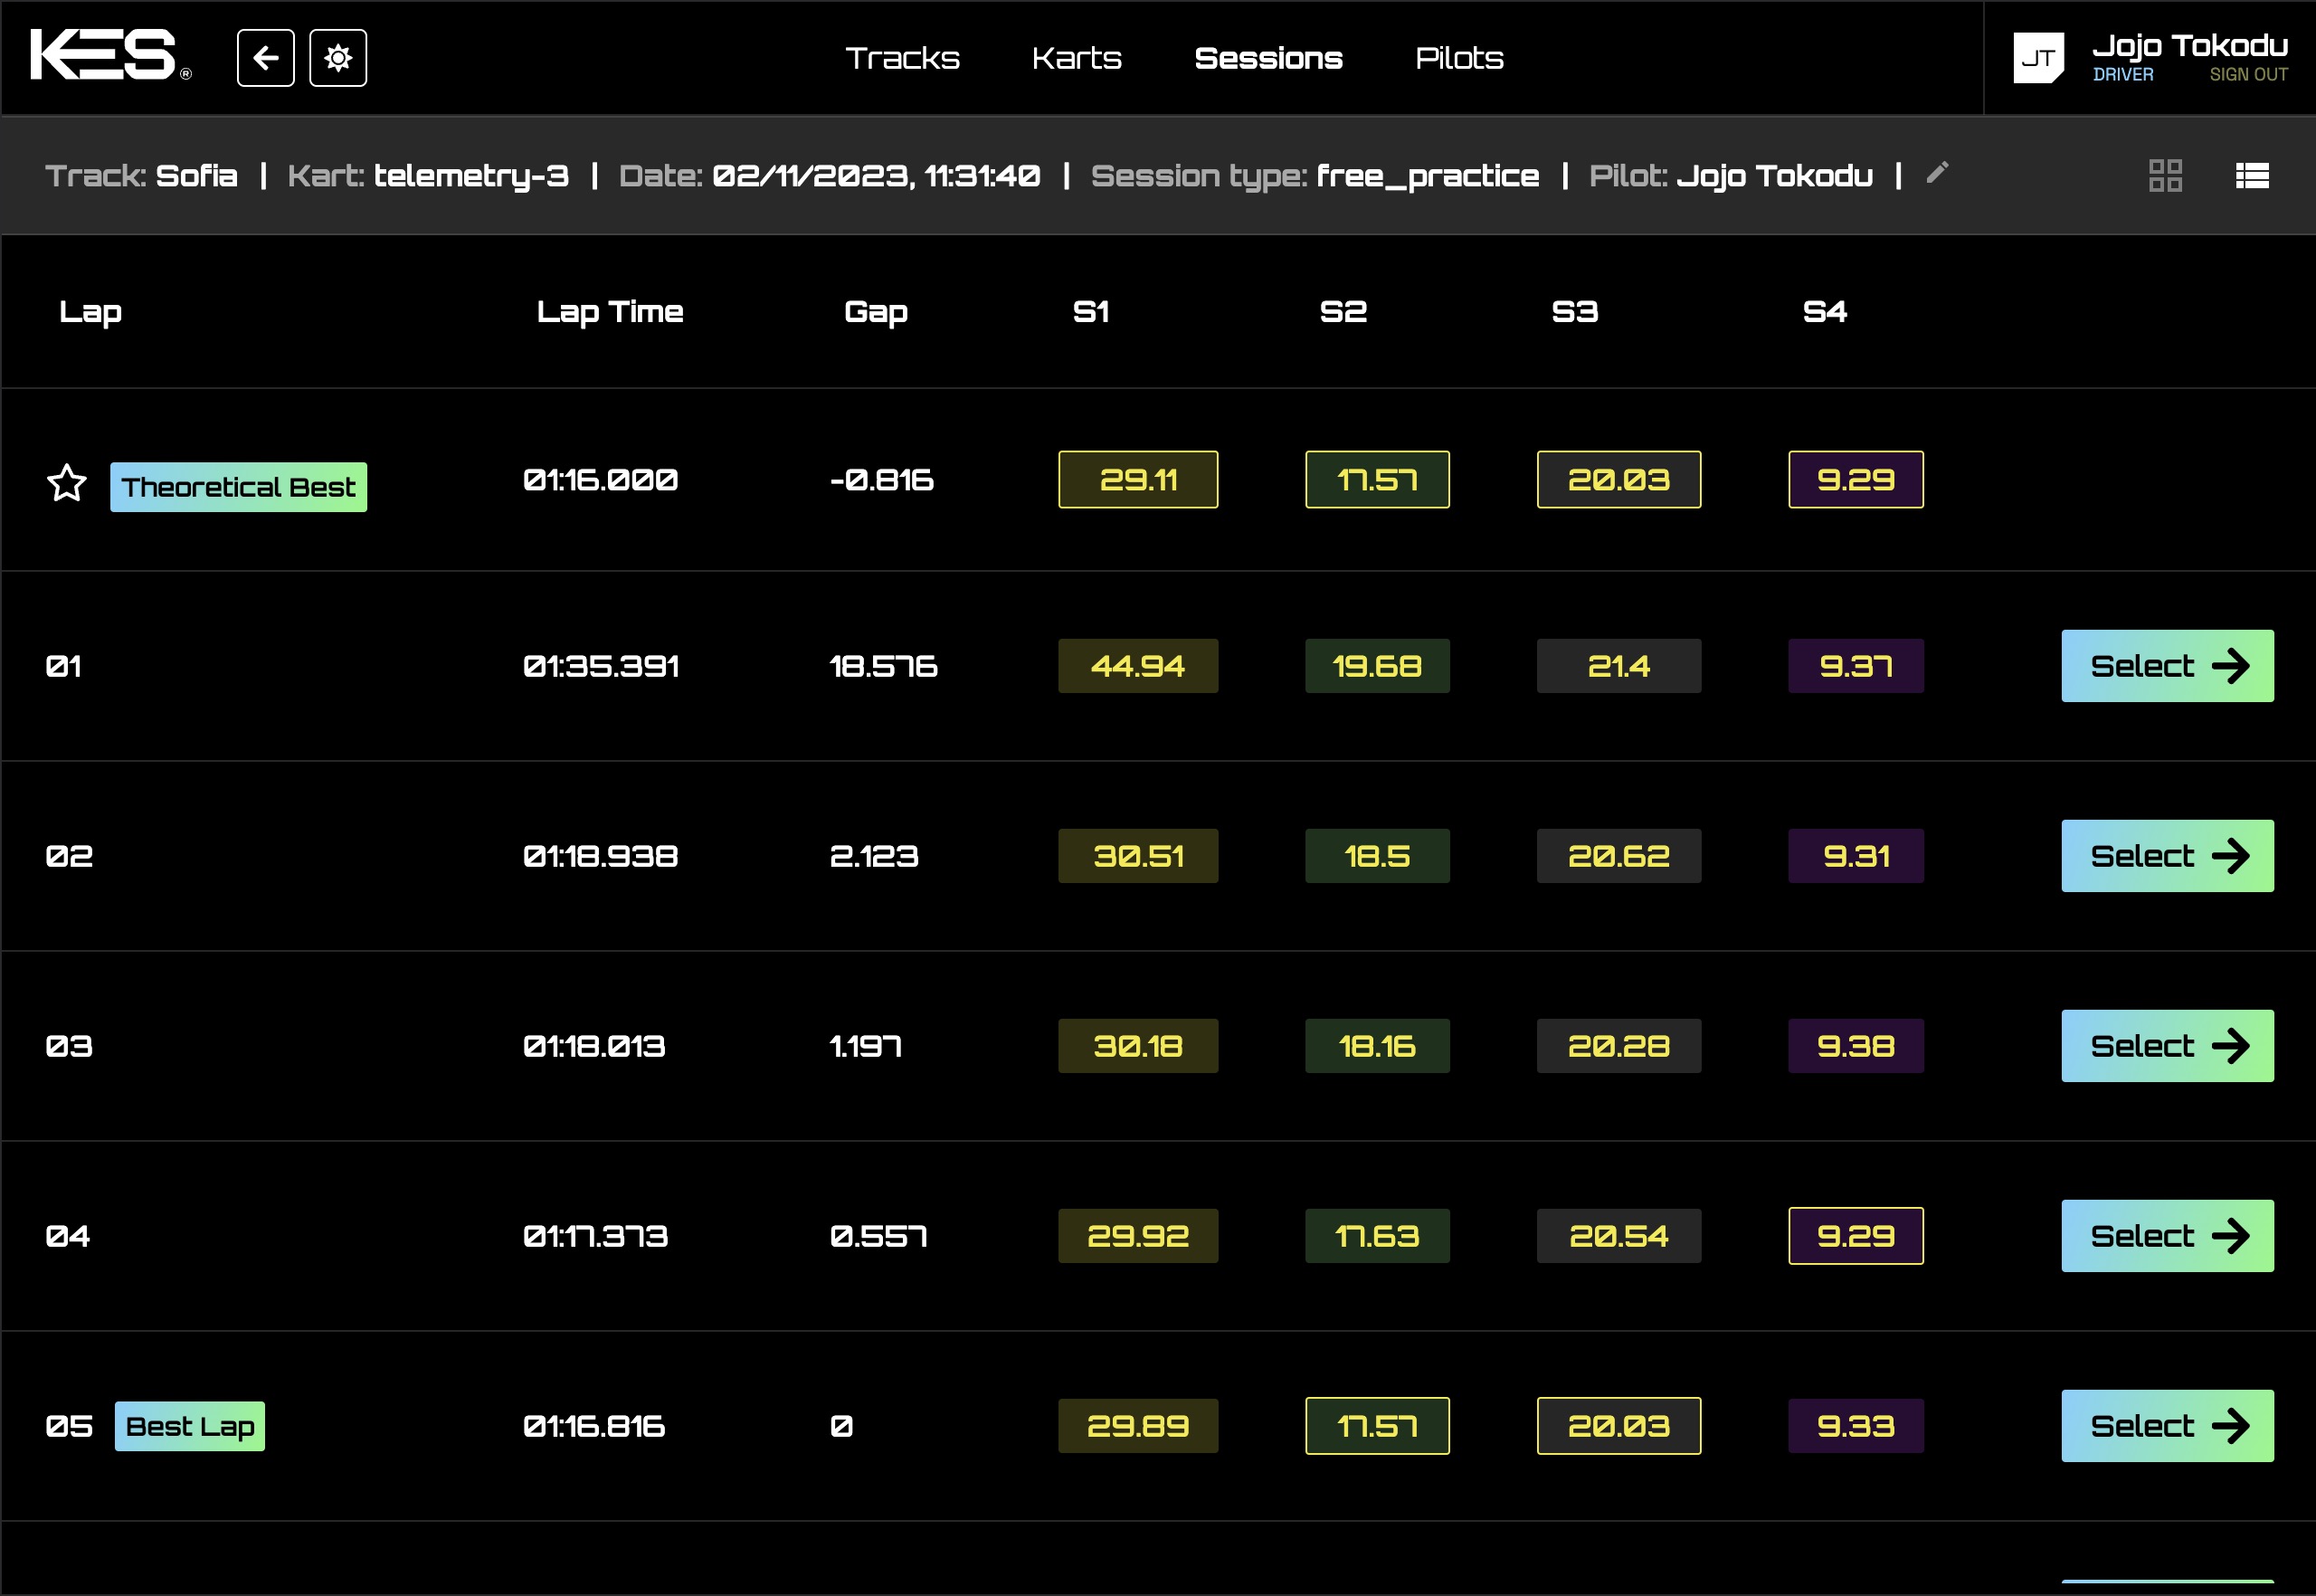Click the S3 column header
This screenshot has width=2316, height=1596.
click(1575, 312)
